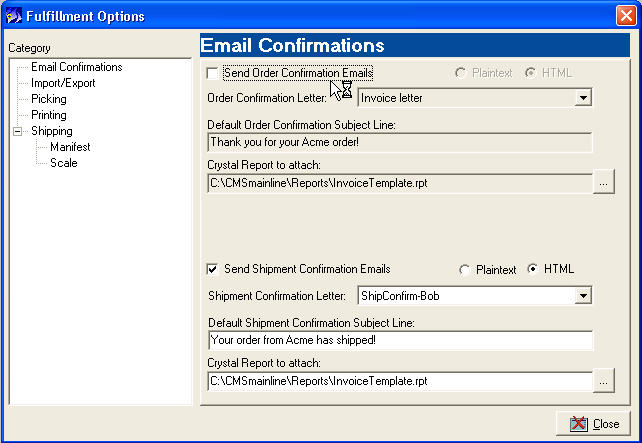Disable Send Shipment Confirmation Emails checkbox
Image resolution: width=642 pixels, height=443 pixels.
(212, 269)
